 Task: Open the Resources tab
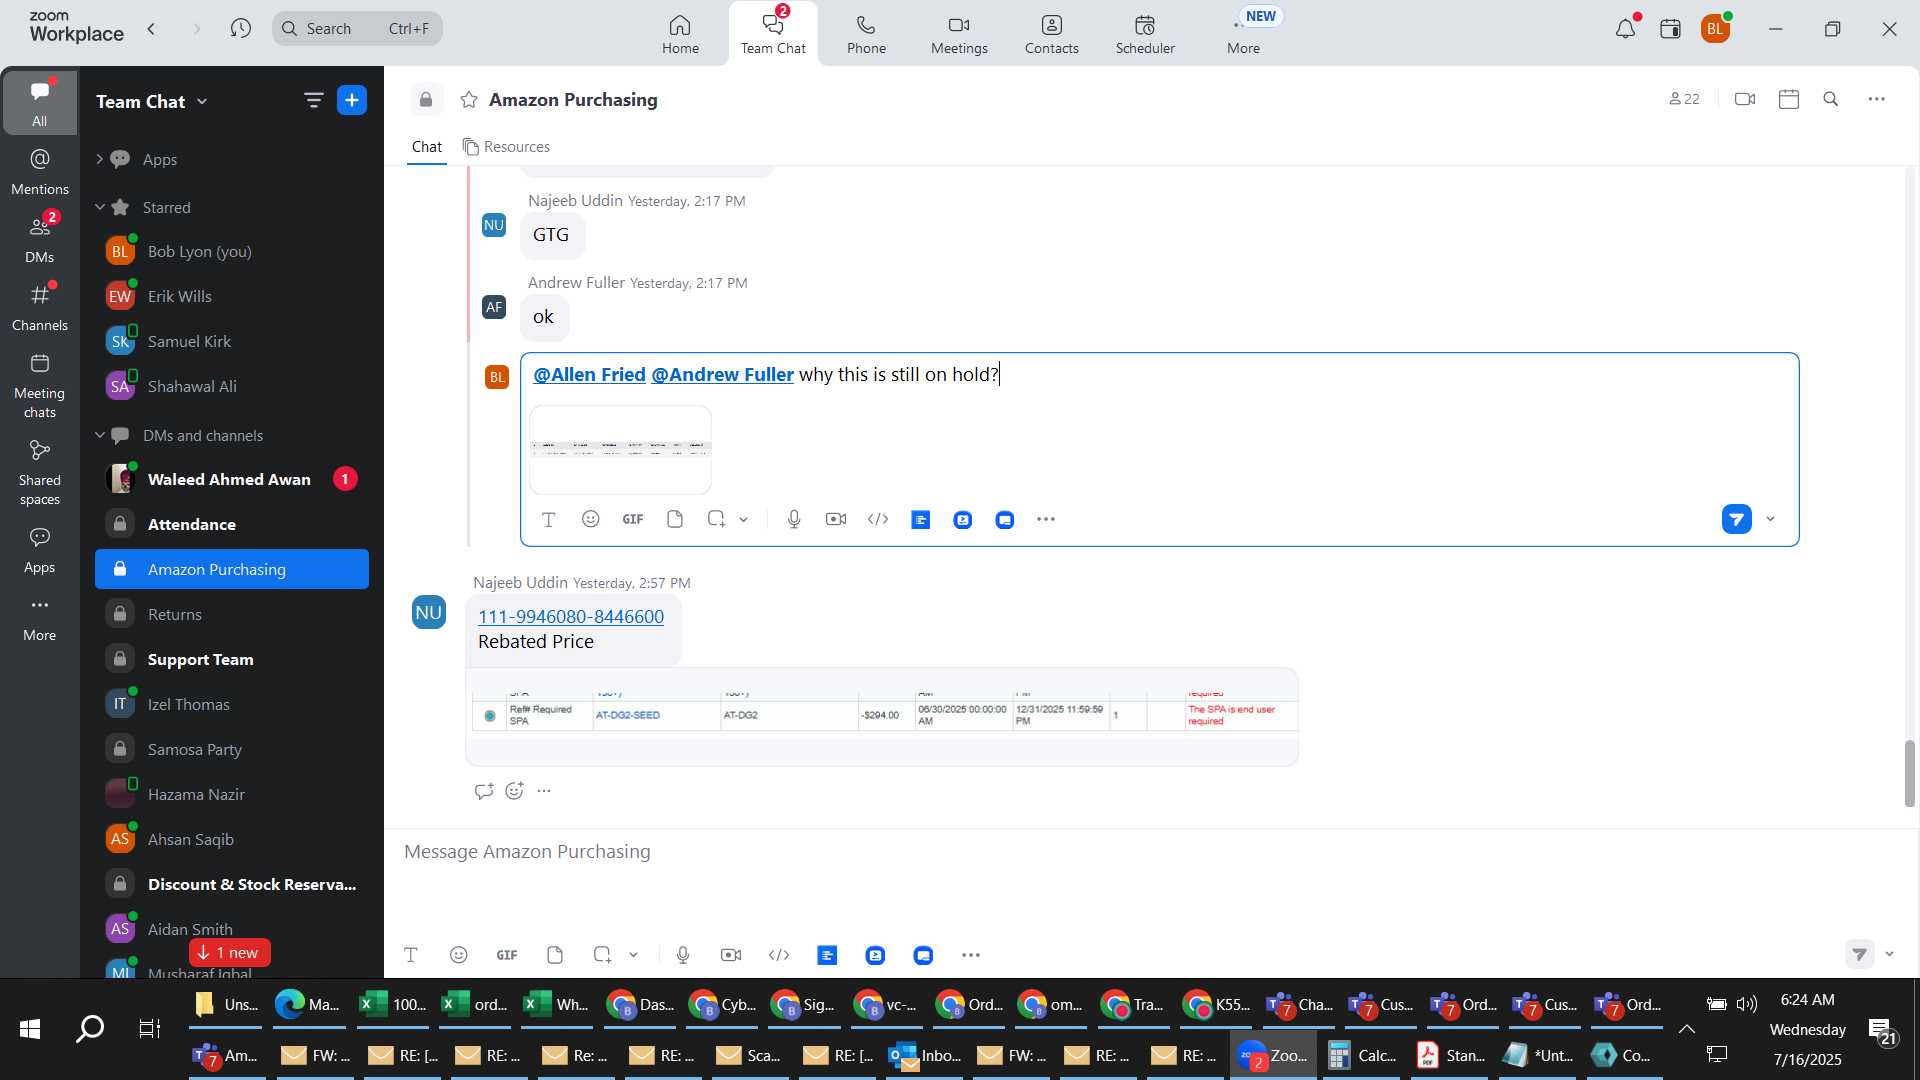click(x=506, y=147)
